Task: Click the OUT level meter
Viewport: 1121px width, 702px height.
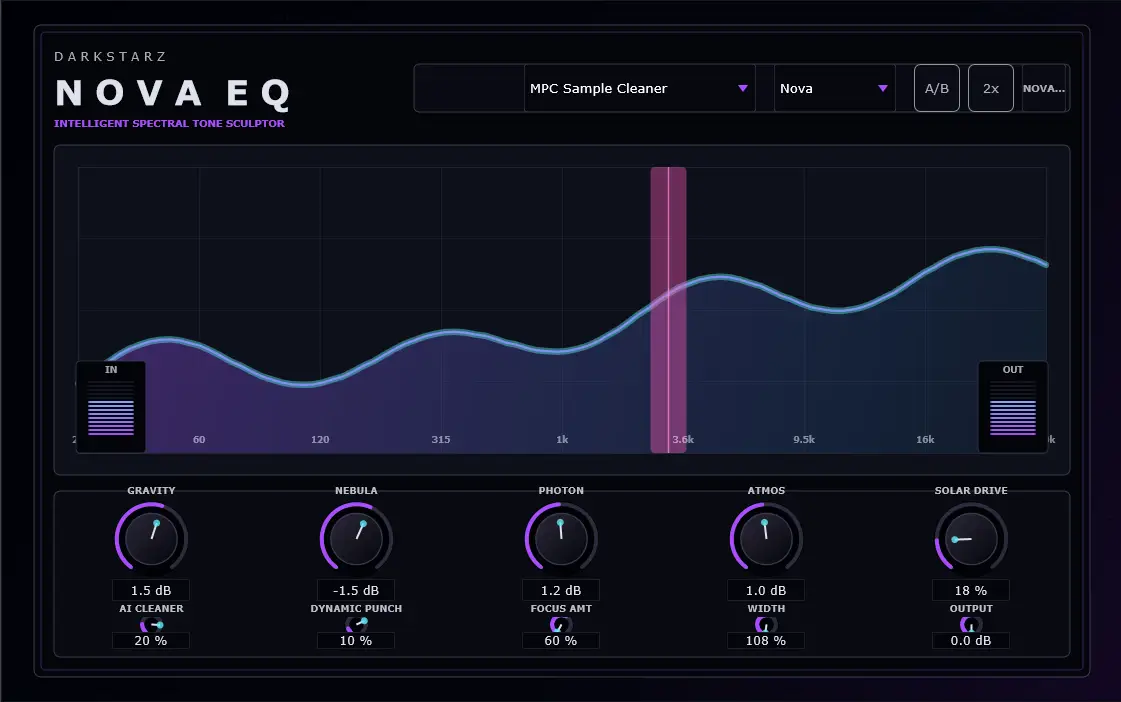Action: [x=1013, y=407]
